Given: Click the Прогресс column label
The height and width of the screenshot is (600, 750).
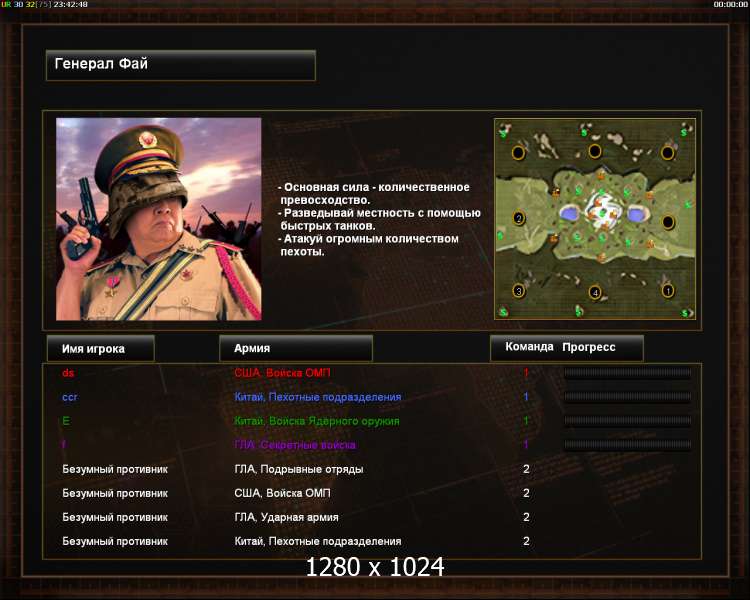Looking at the screenshot, I should tap(589, 347).
